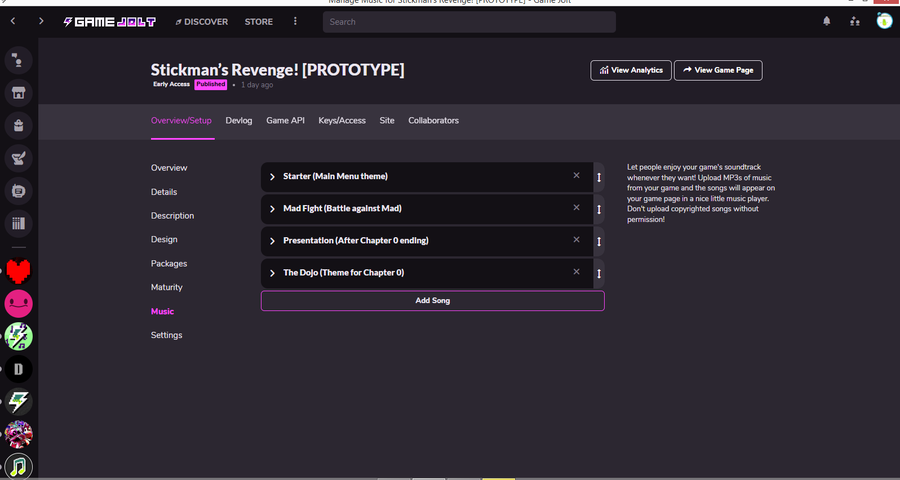Expand The Dojo song
Image resolution: width=900 pixels, height=480 pixels.
coord(272,273)
